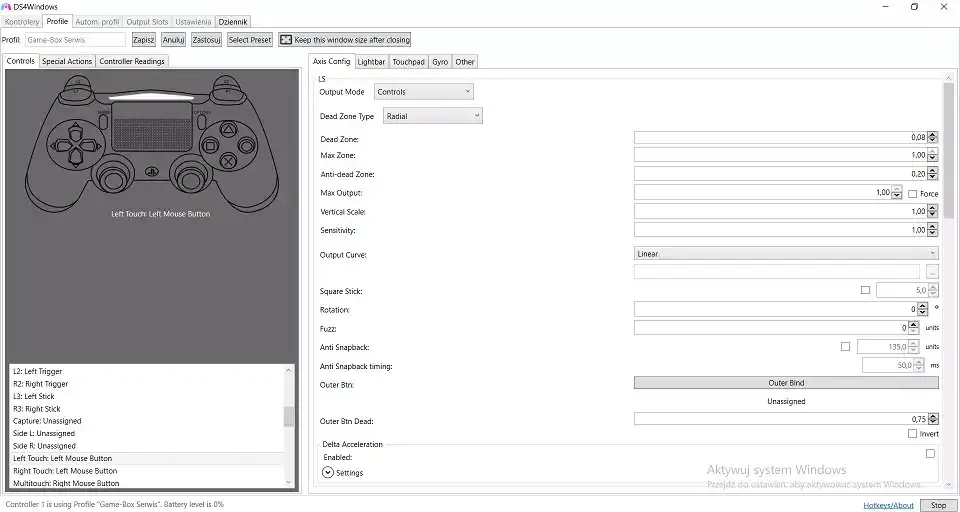The width and height of the screenshot is (960, 512).
Task: Click the L2 trigger on controller image
Action: click(77, 80)
